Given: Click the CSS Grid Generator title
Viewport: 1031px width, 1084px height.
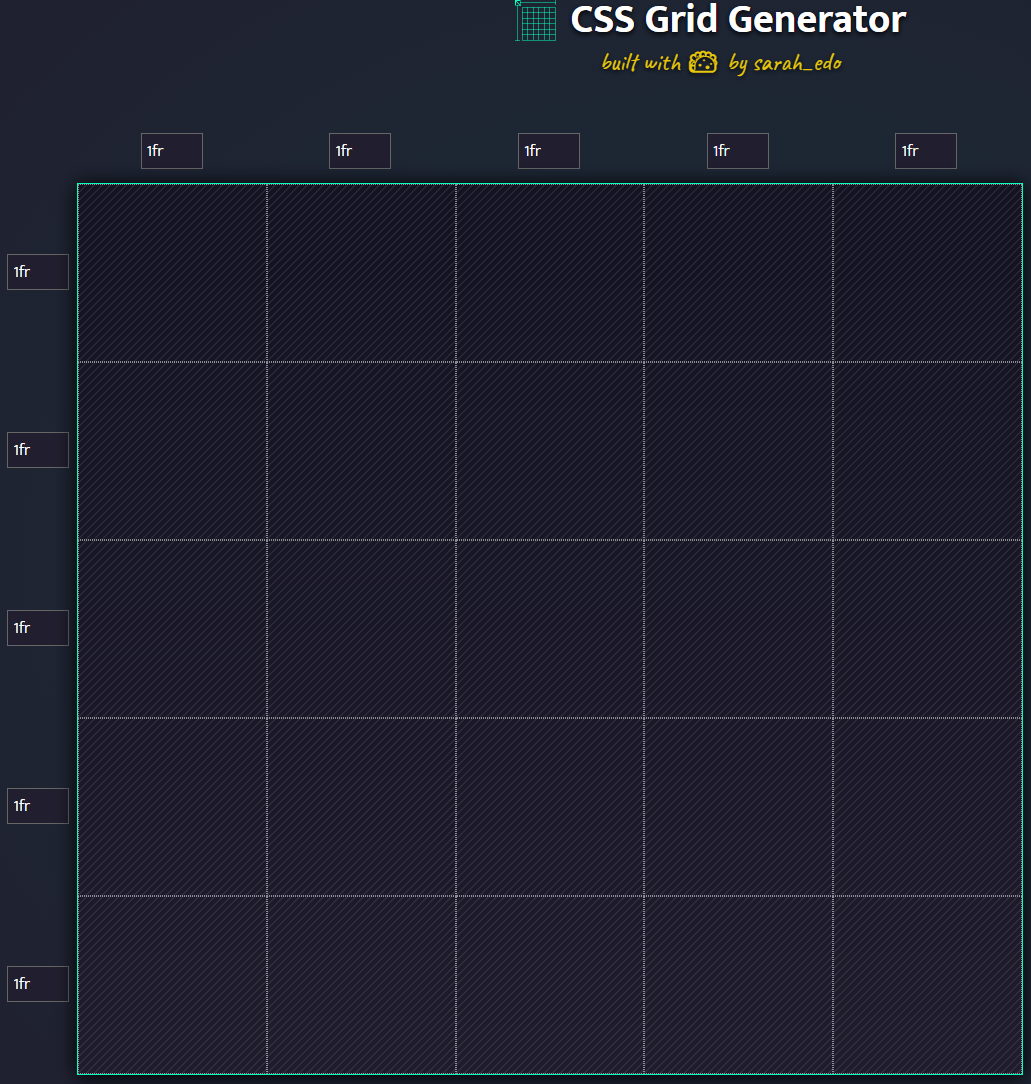Looking at the screenshot, I should [738, 19].
